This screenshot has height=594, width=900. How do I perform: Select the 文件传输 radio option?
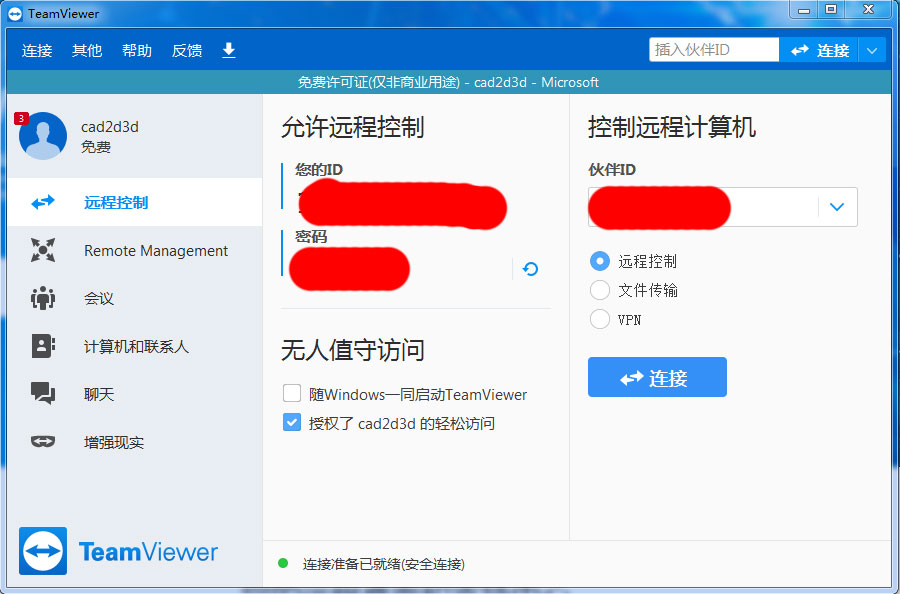click(600, 290)
